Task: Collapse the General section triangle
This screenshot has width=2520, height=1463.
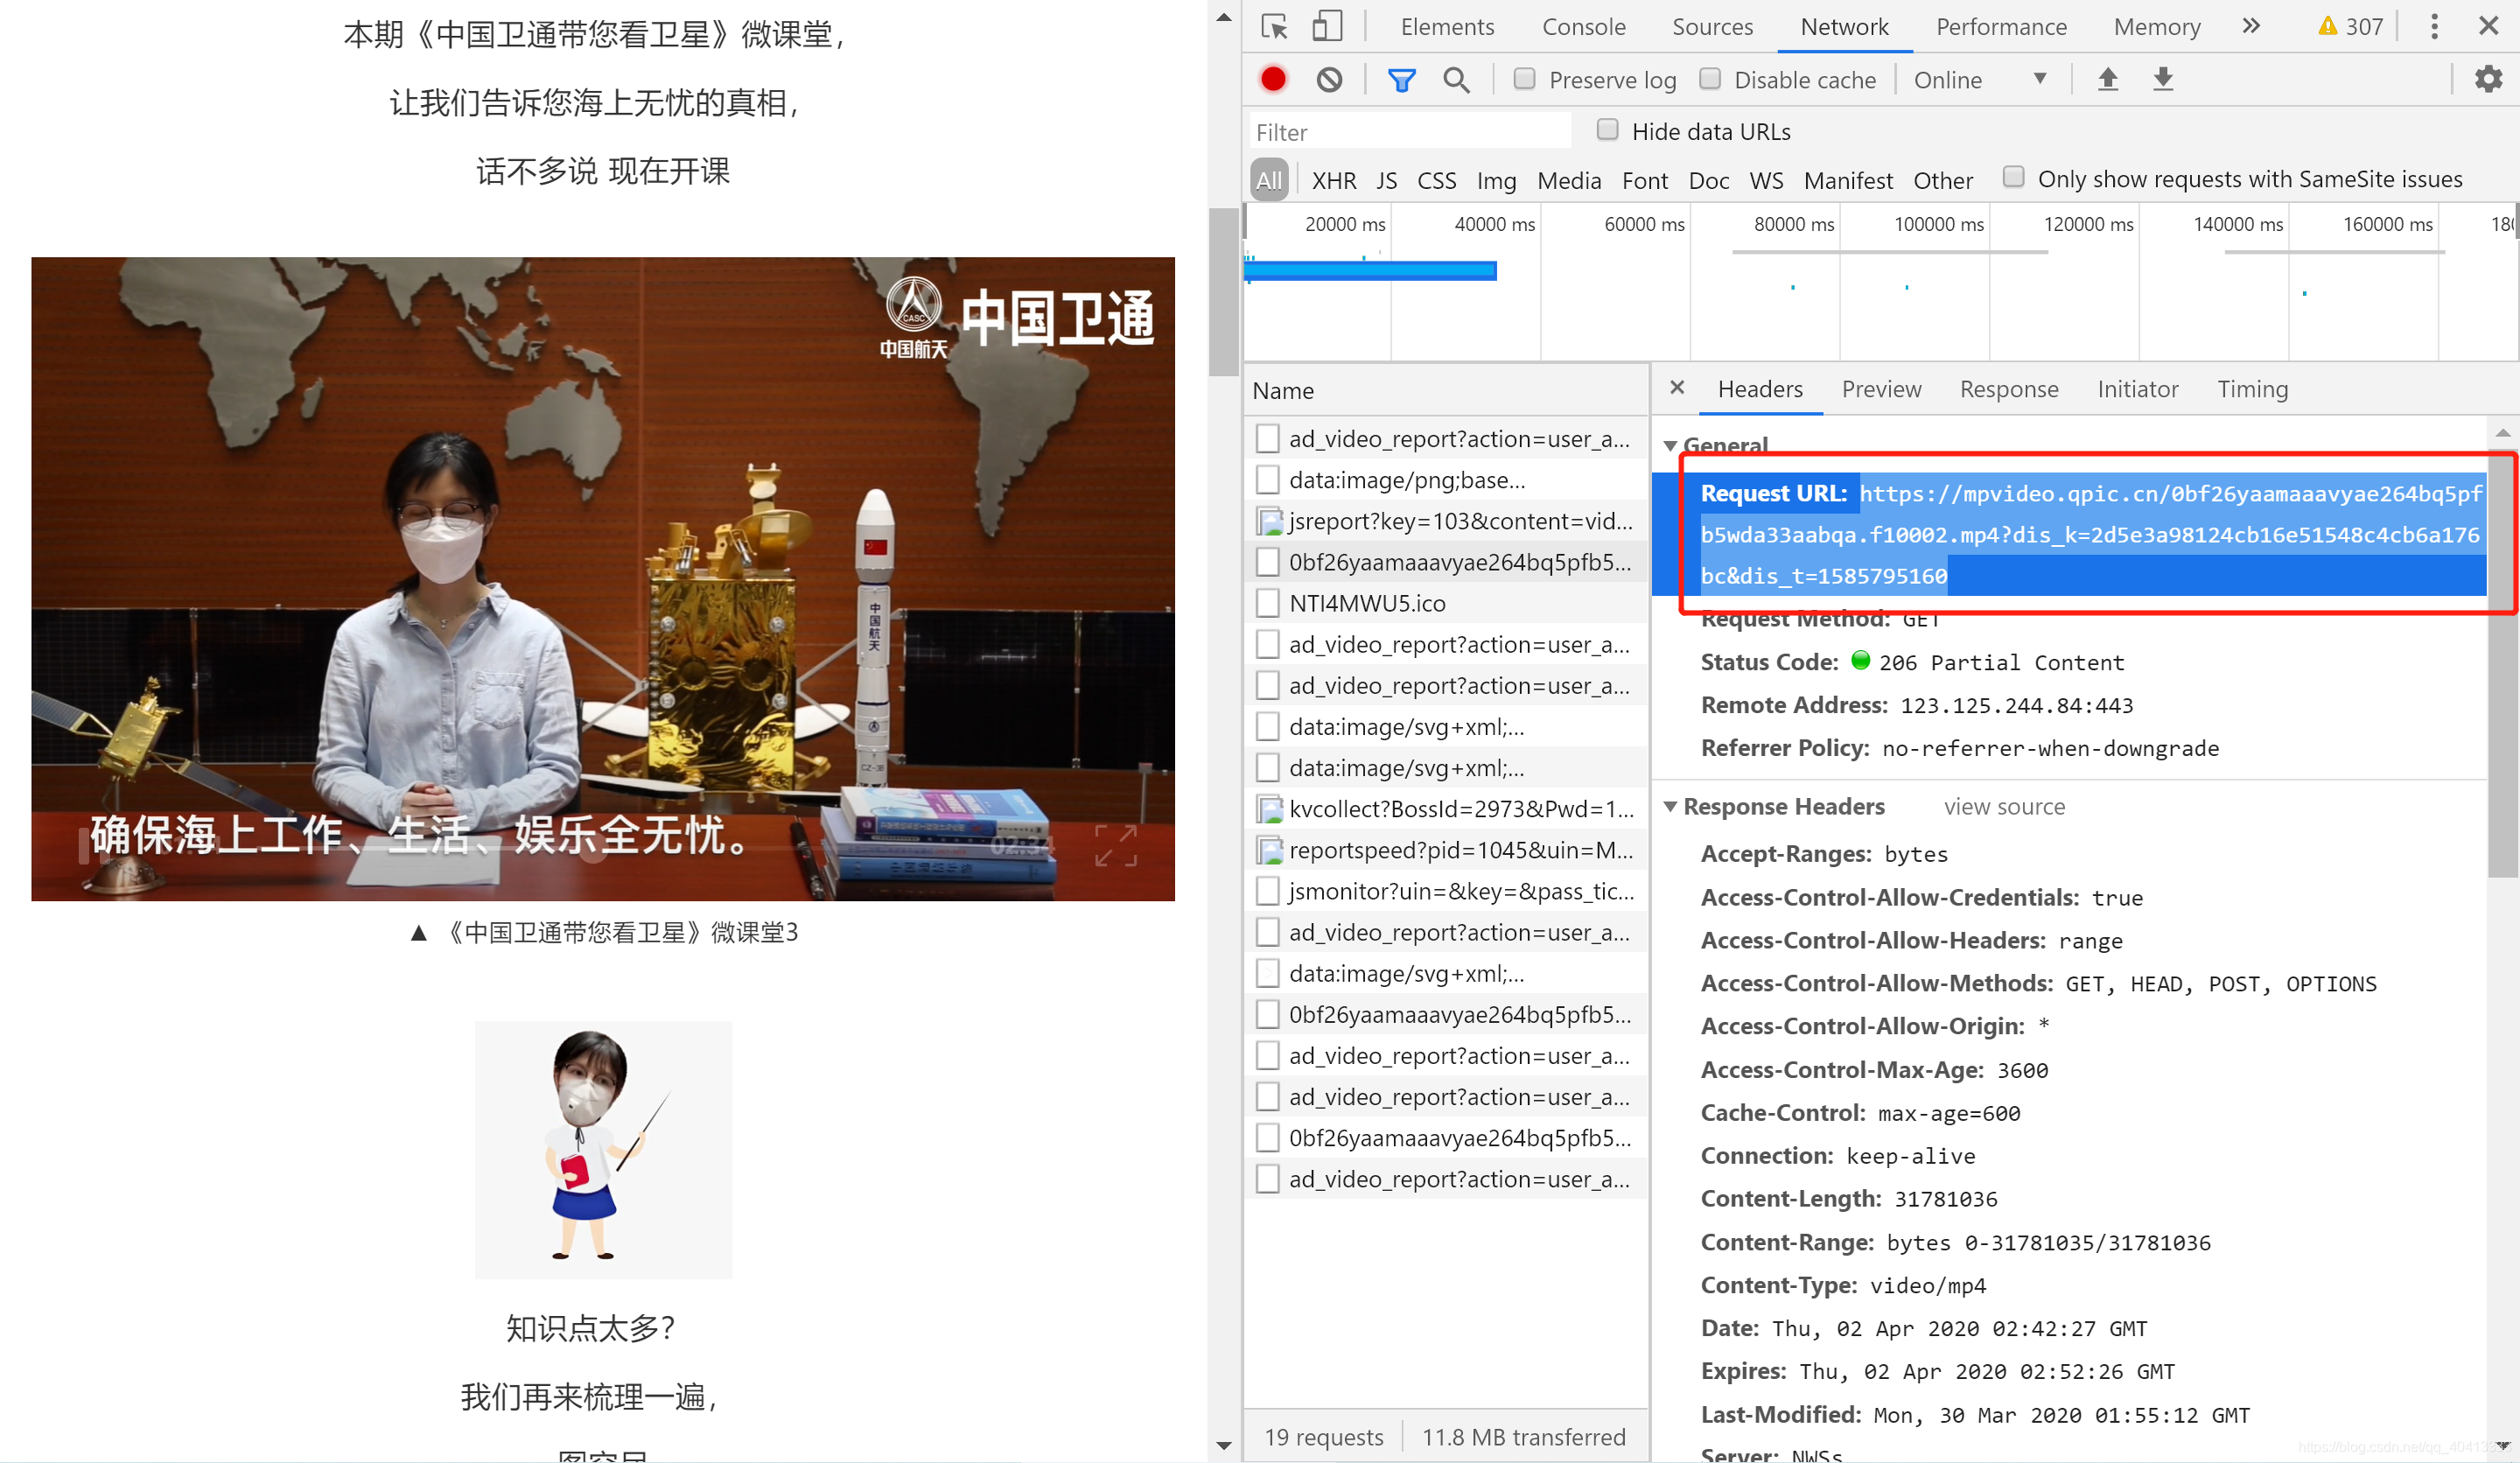Action: [x=1670, y=445]
